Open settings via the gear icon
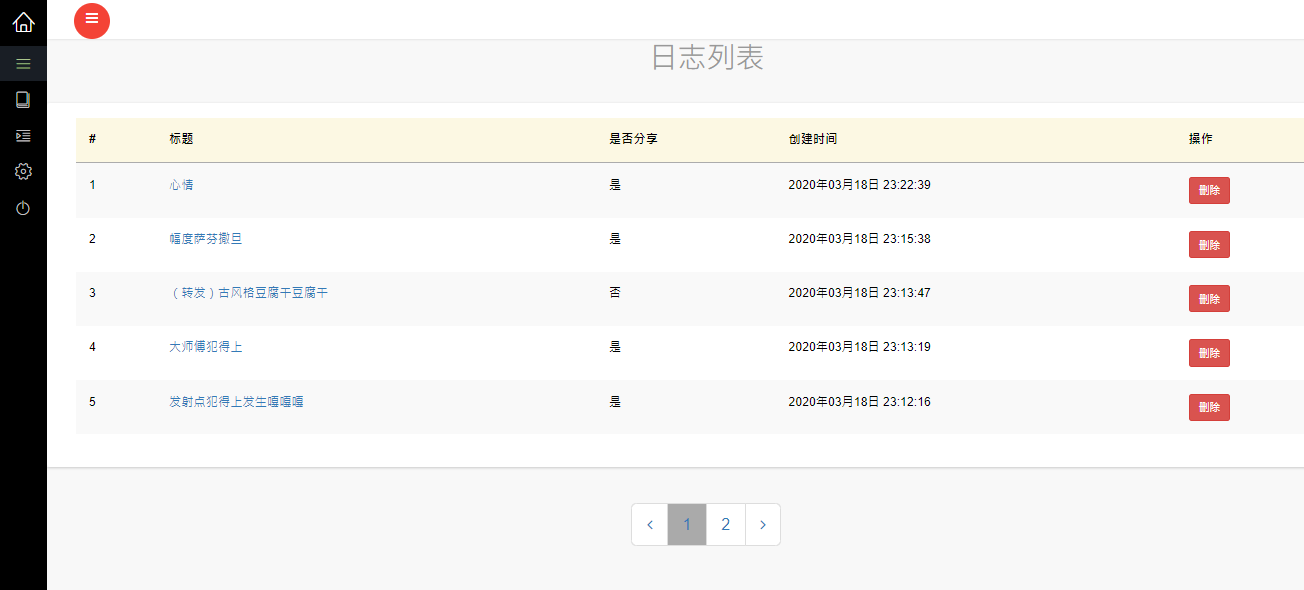This screenshot has width=1304, height=590. [x=23, y=172]
